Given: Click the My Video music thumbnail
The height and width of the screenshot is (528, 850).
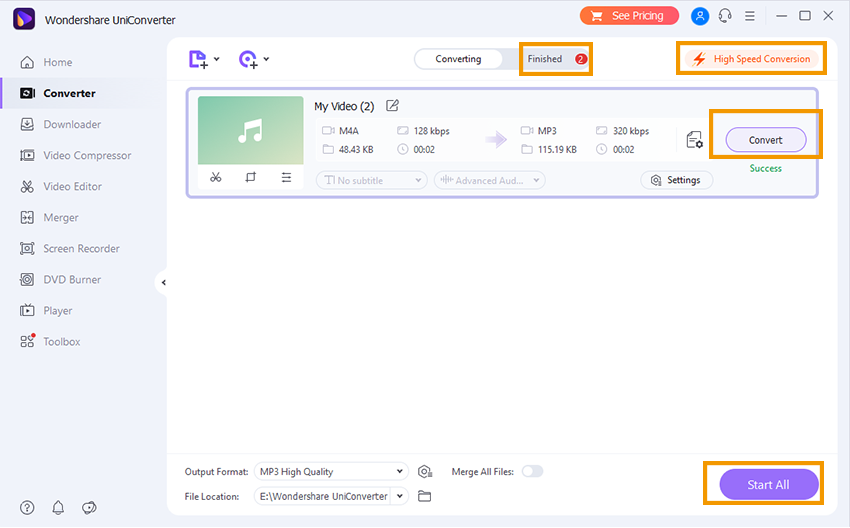Looking at the screenshot, I should click(x=251, y=130).
